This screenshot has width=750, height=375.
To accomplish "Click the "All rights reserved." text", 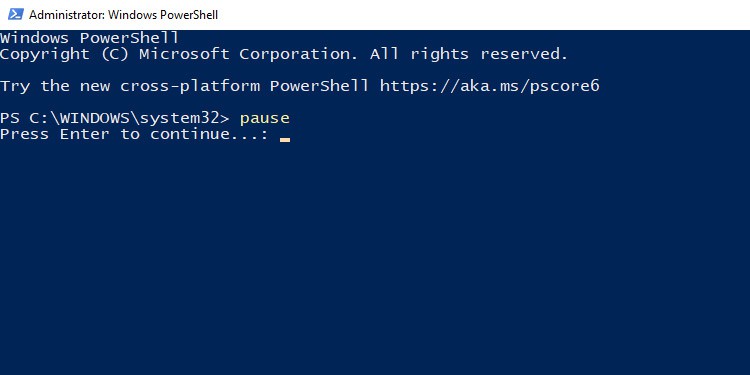I will pos(469,54).
